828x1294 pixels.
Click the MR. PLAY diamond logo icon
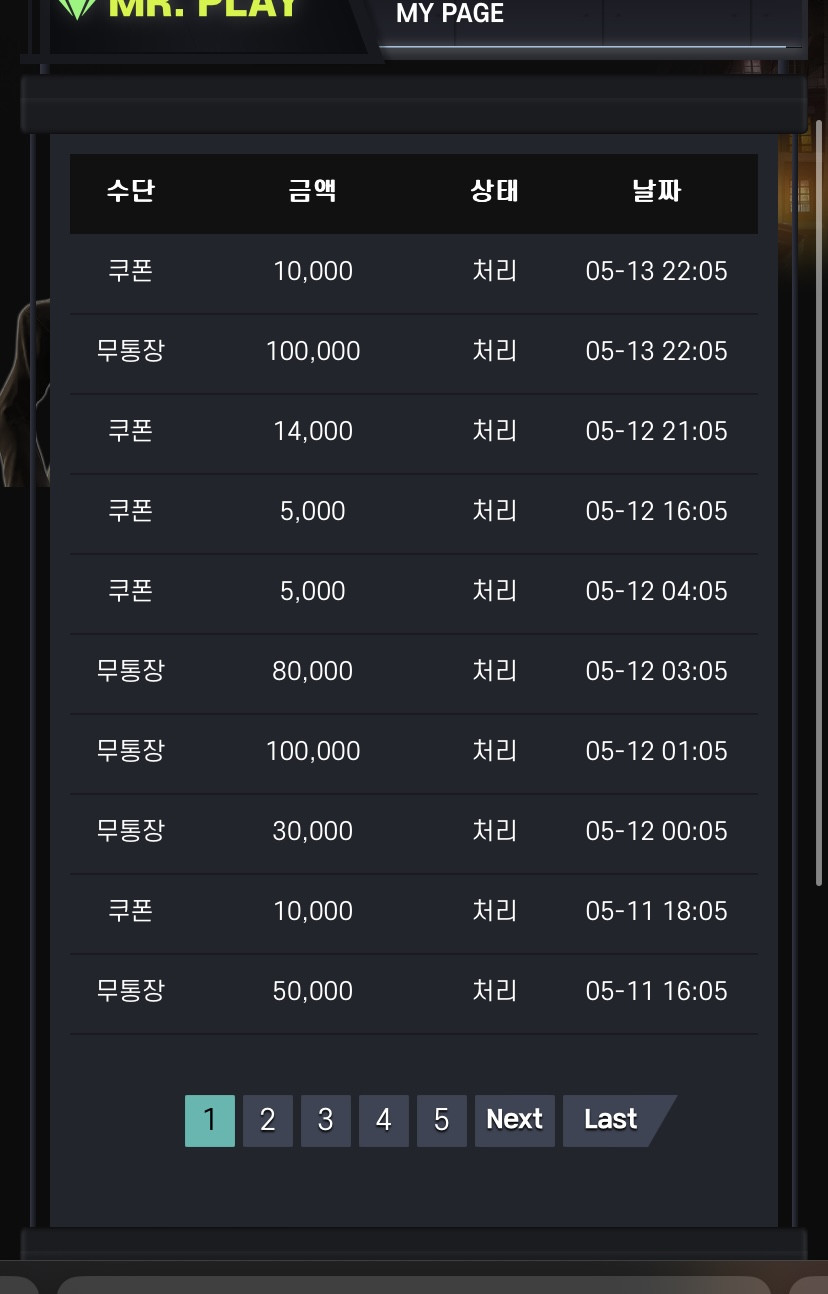pos(76,8)
